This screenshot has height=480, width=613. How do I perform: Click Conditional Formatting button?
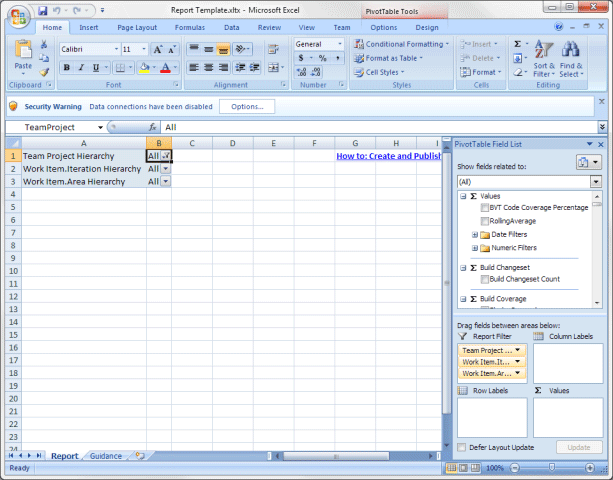[x=401, y=44]
